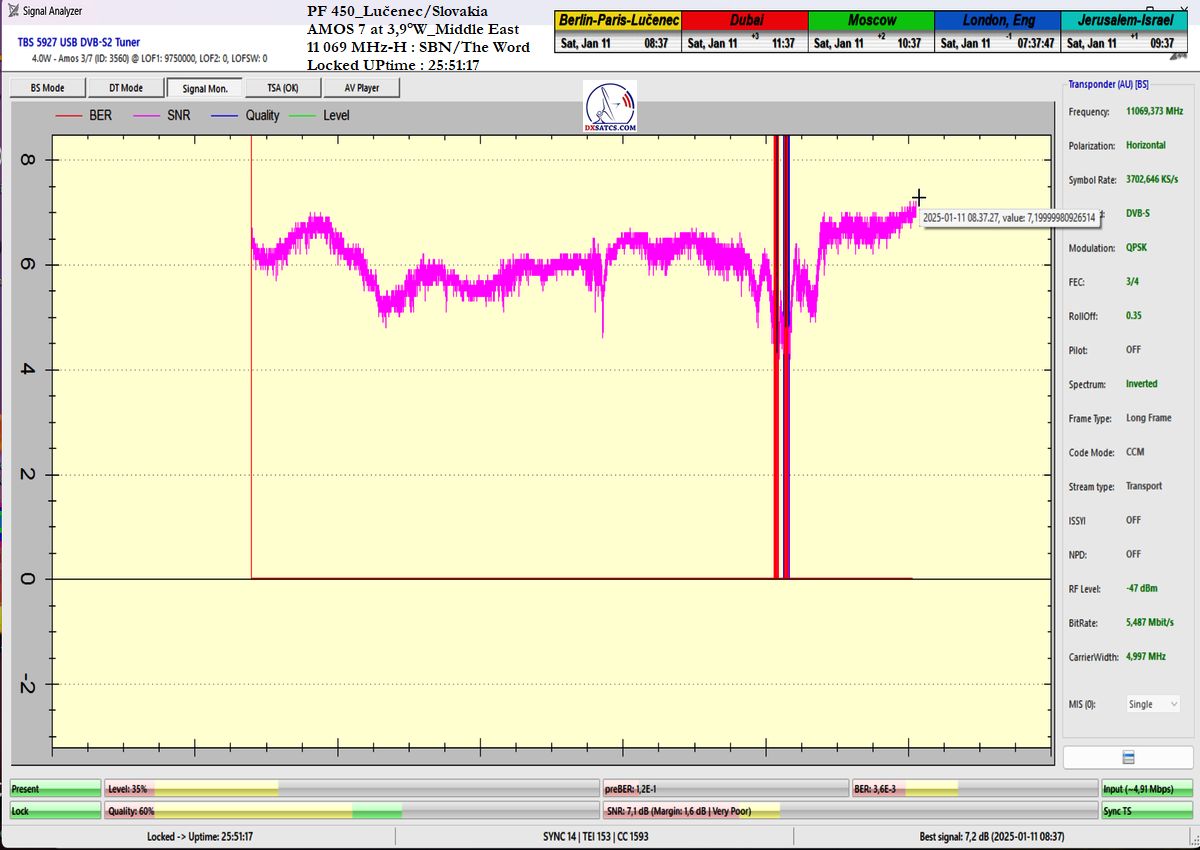Click the crosshair cursor marker on the graph
The width and height of the screenshot is (1200, 850).
[918, 197]
